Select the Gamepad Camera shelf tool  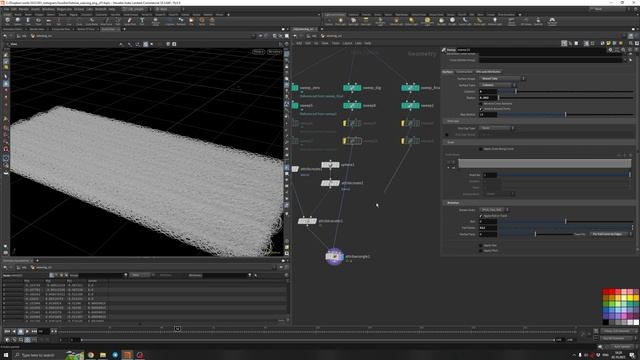552,21
